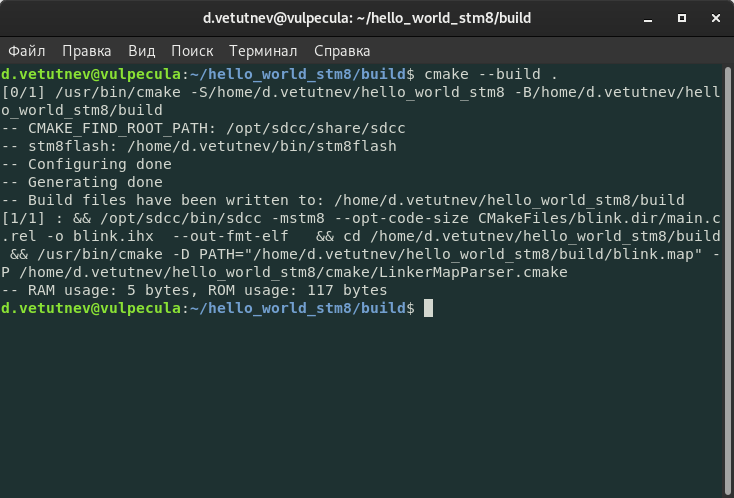Click the window title bar text
Viewport: 734px width, 498px height.
tap(367, 18)
